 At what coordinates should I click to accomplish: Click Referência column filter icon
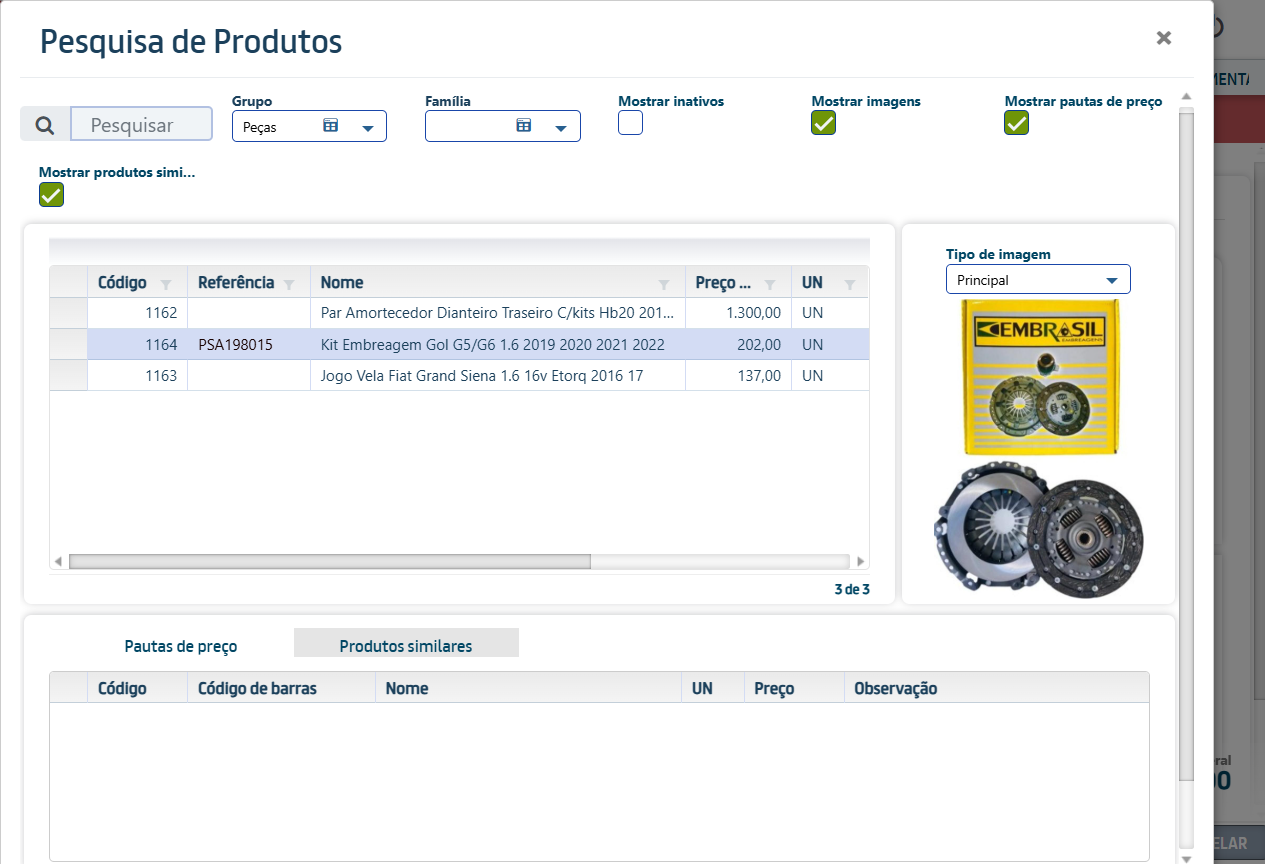click(x=289, y=284)
